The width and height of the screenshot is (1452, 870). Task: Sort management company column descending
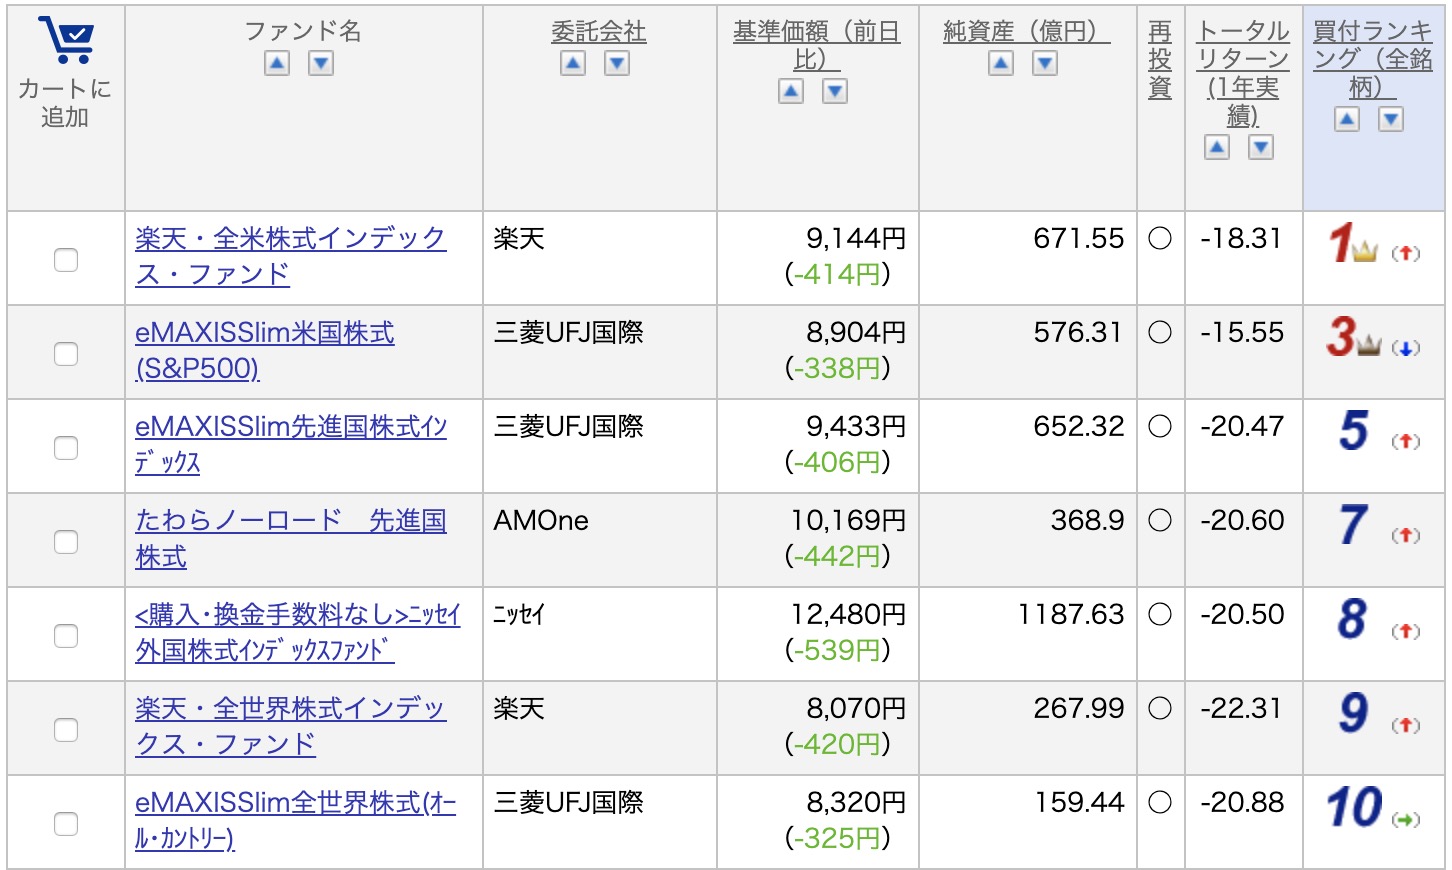(x=617, y=64)
